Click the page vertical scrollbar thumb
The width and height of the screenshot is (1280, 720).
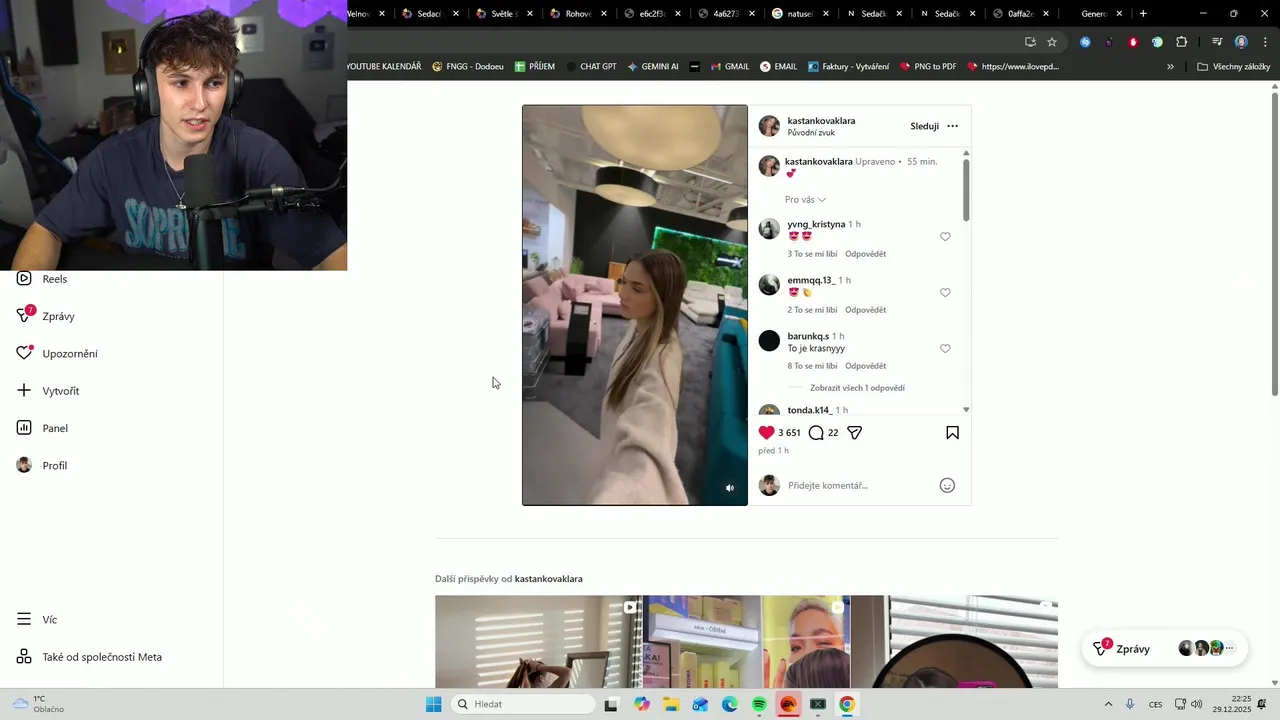[x=1275, y=245]
